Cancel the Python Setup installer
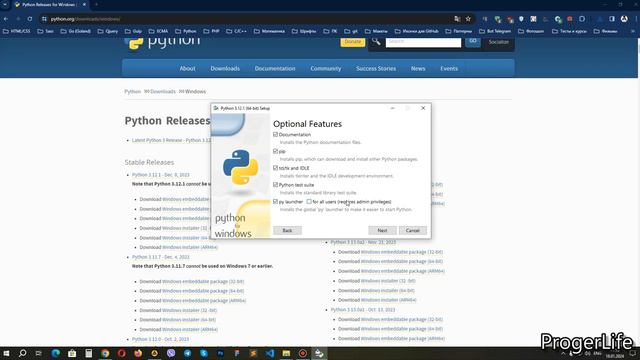Image resolution: width=640 pixels, height=360 pixels. tap(413, 231)
